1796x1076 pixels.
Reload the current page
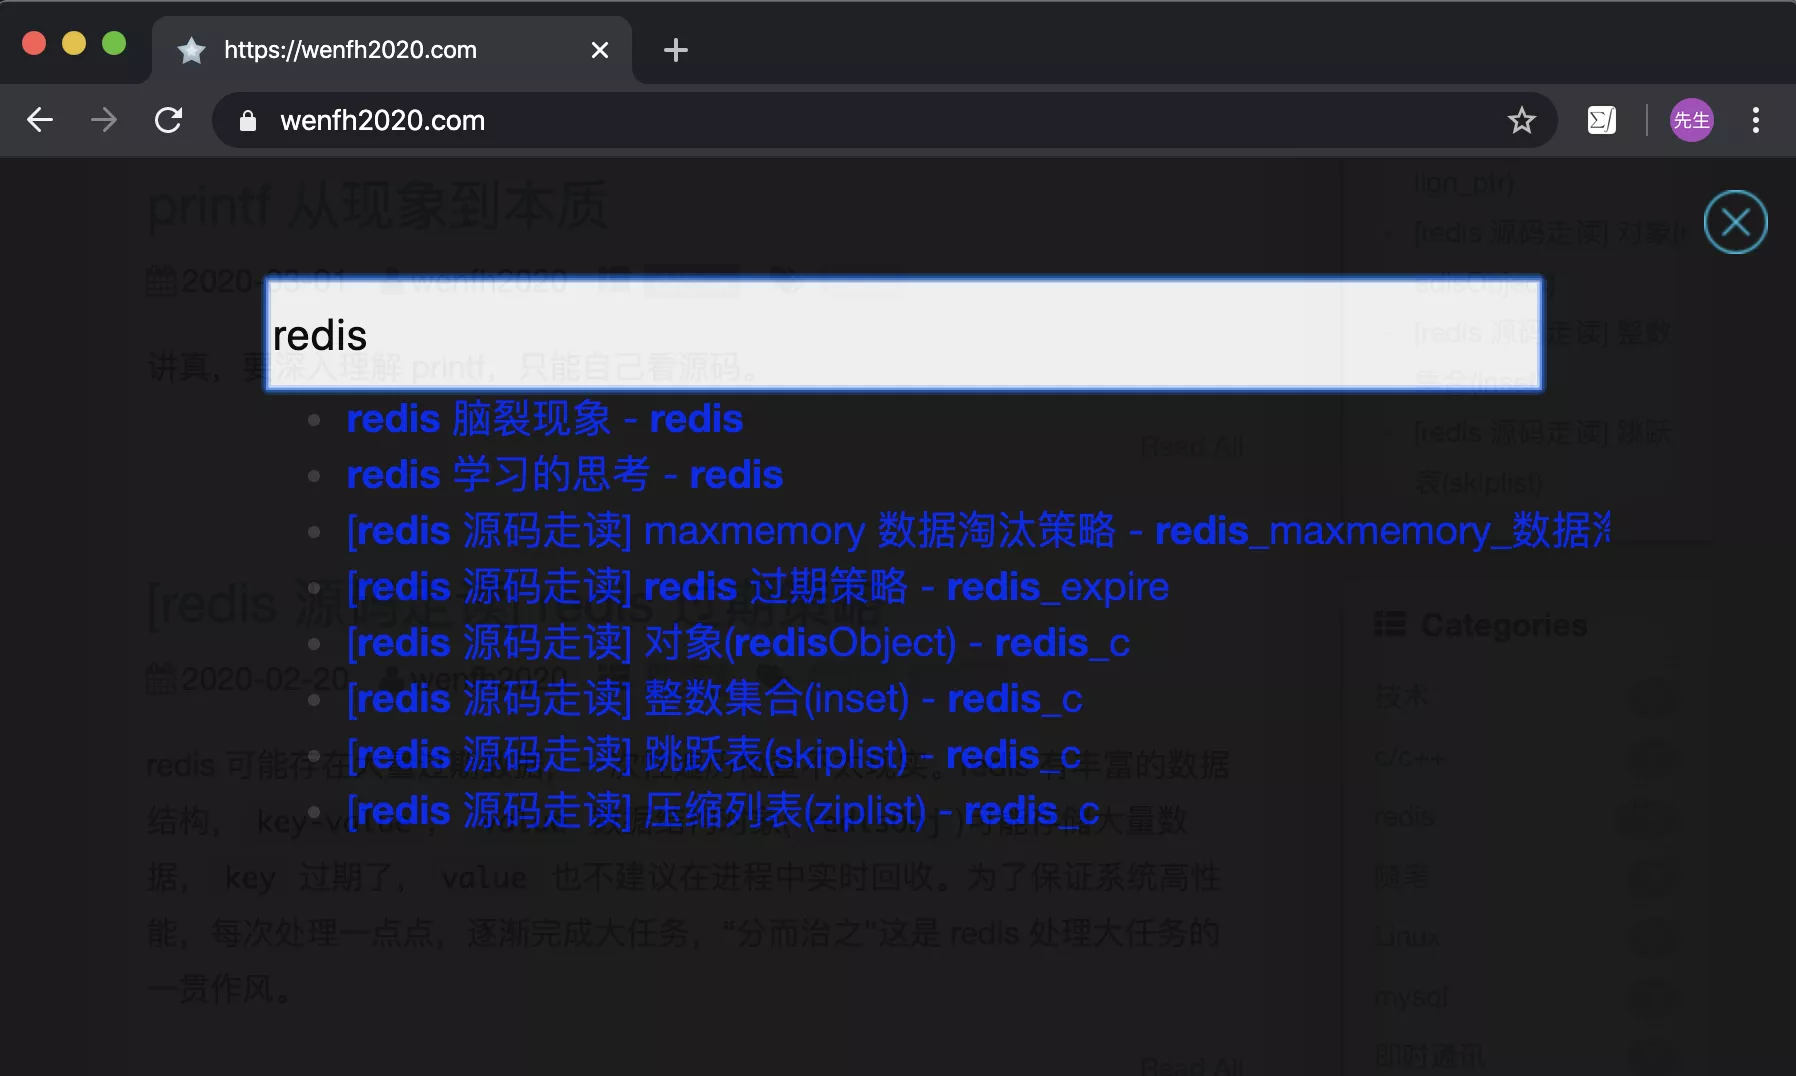point(168,120)
